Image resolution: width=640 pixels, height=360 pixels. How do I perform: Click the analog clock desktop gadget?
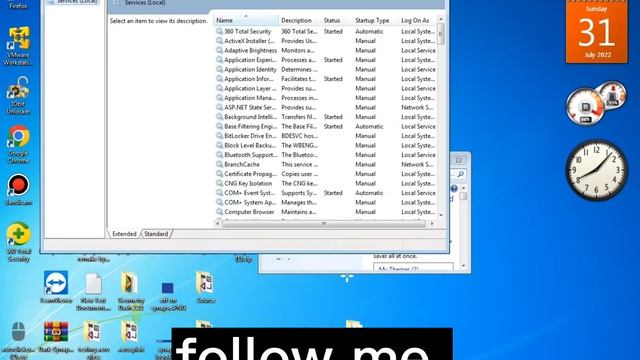click(x=596, y=170)
